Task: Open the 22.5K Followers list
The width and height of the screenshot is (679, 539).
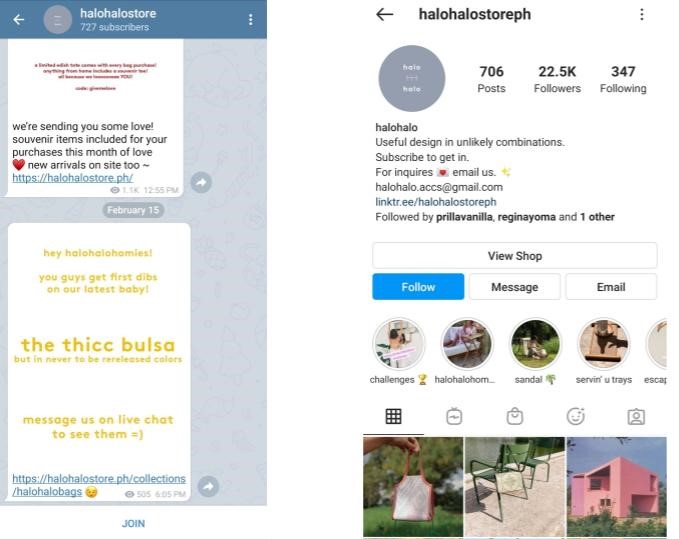Action: coord(557,79)
